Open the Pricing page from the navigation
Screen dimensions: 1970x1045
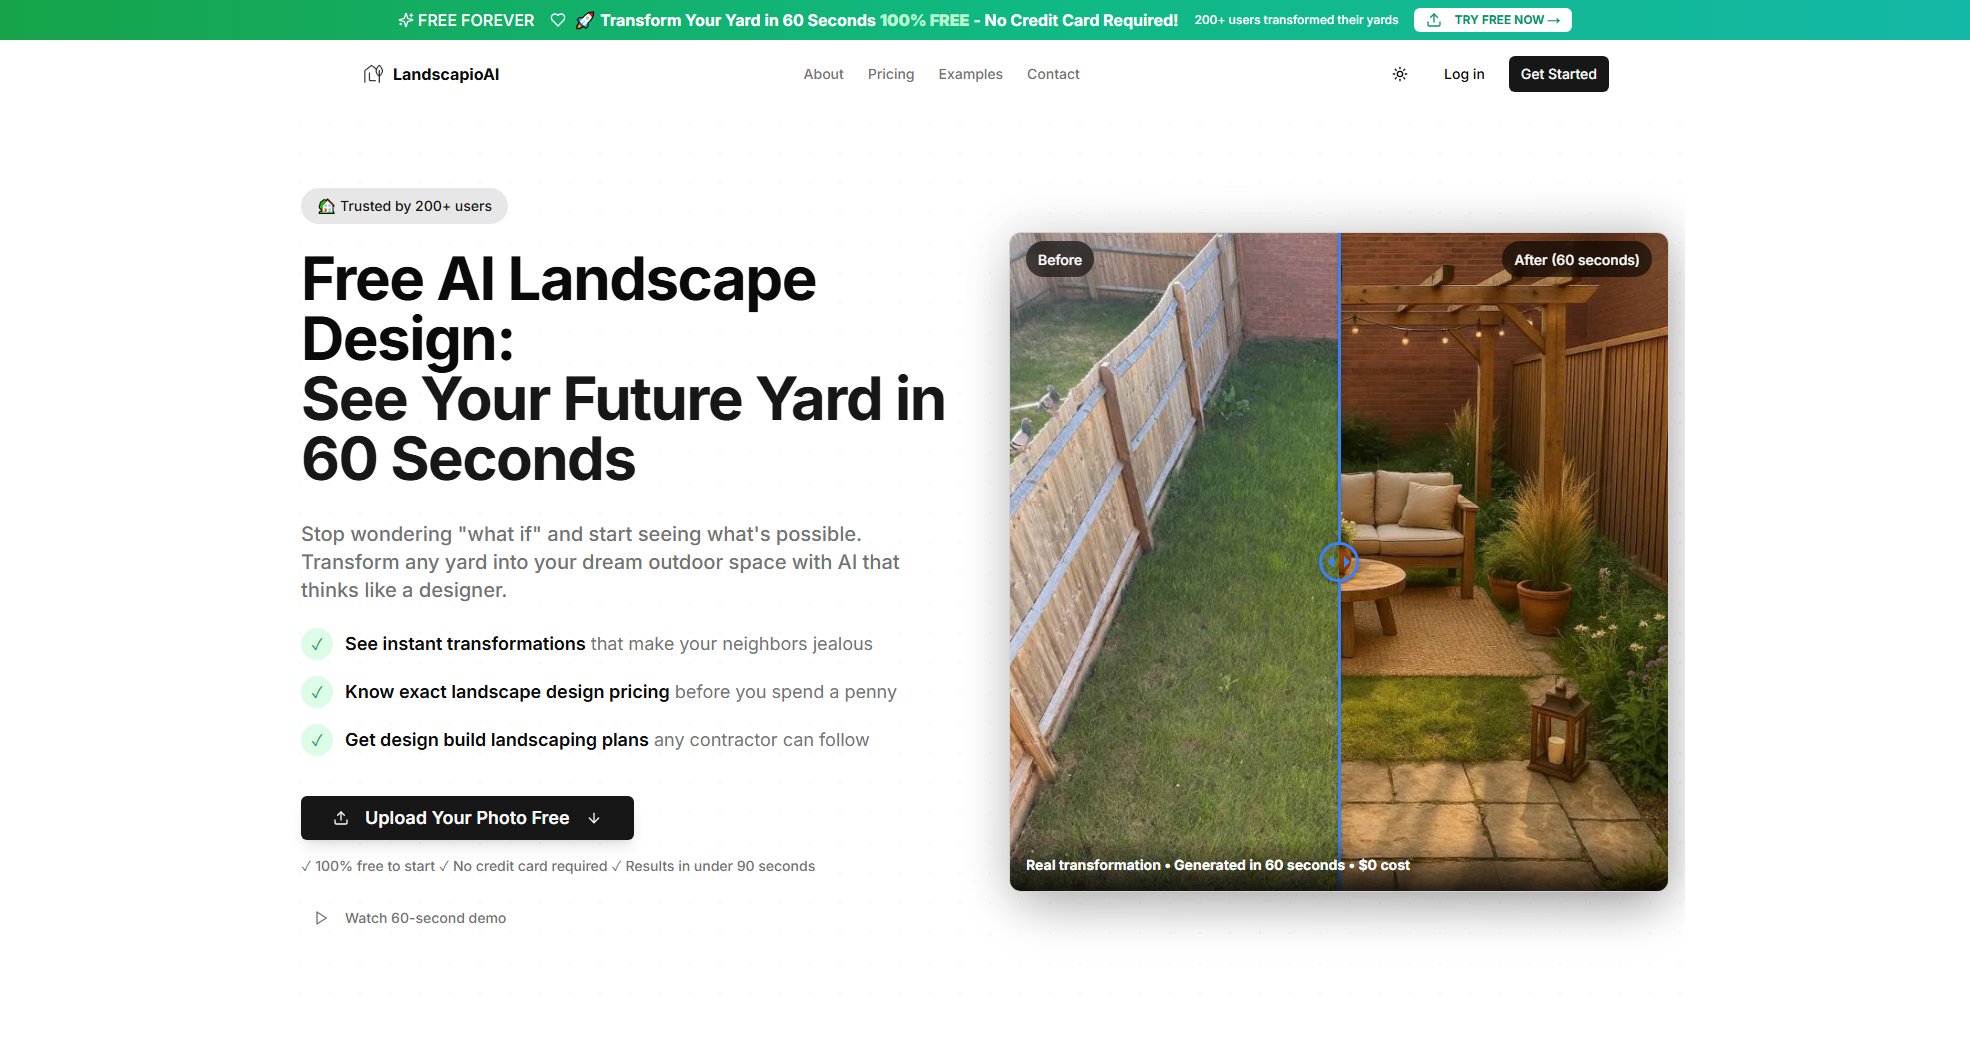pos(890,73)
